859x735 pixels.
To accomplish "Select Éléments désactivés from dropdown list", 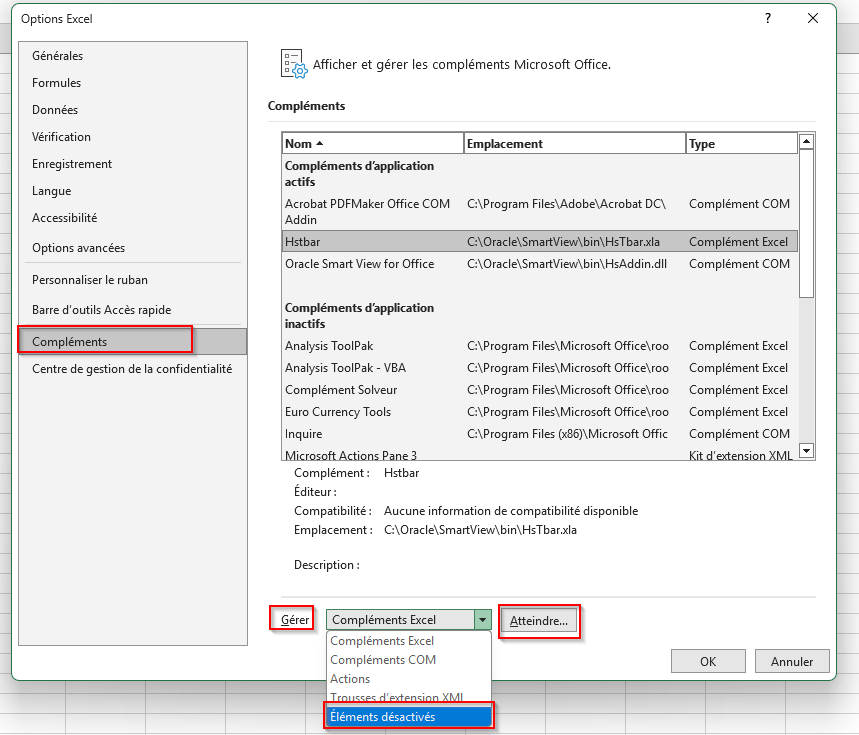I will (x=408, y=716).
